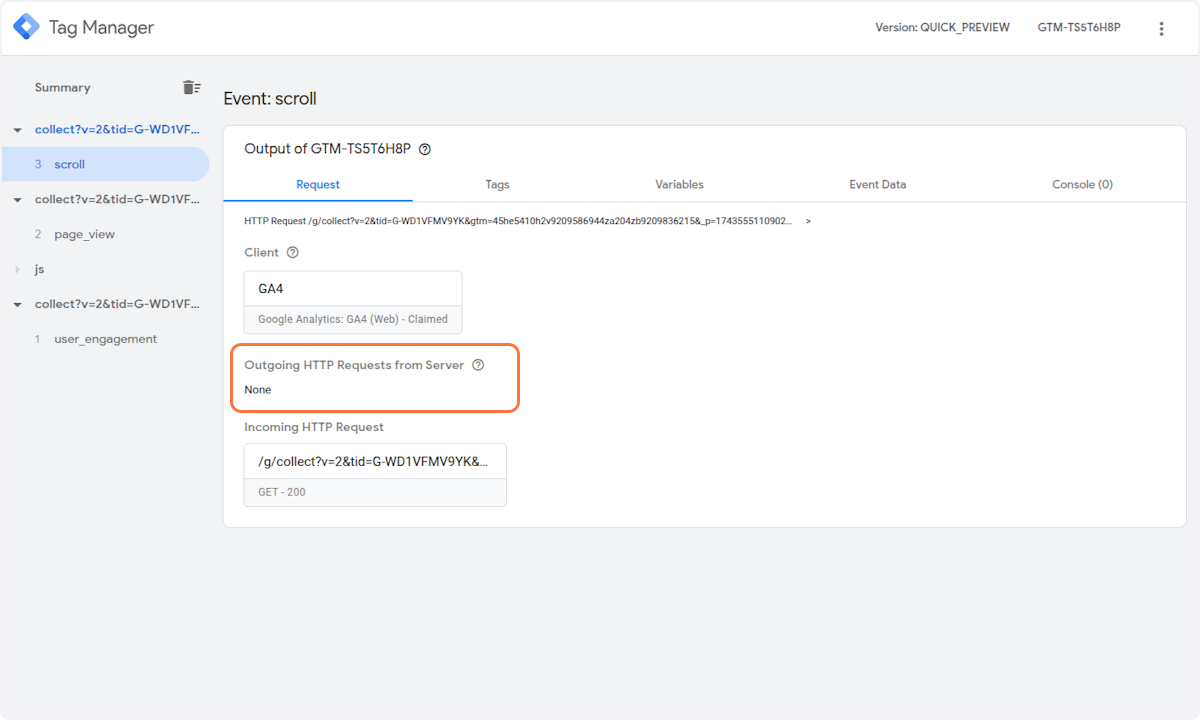Click the Tag Manager logo icon
Viewport: 1200px width, 720px height.
[26, 27]
